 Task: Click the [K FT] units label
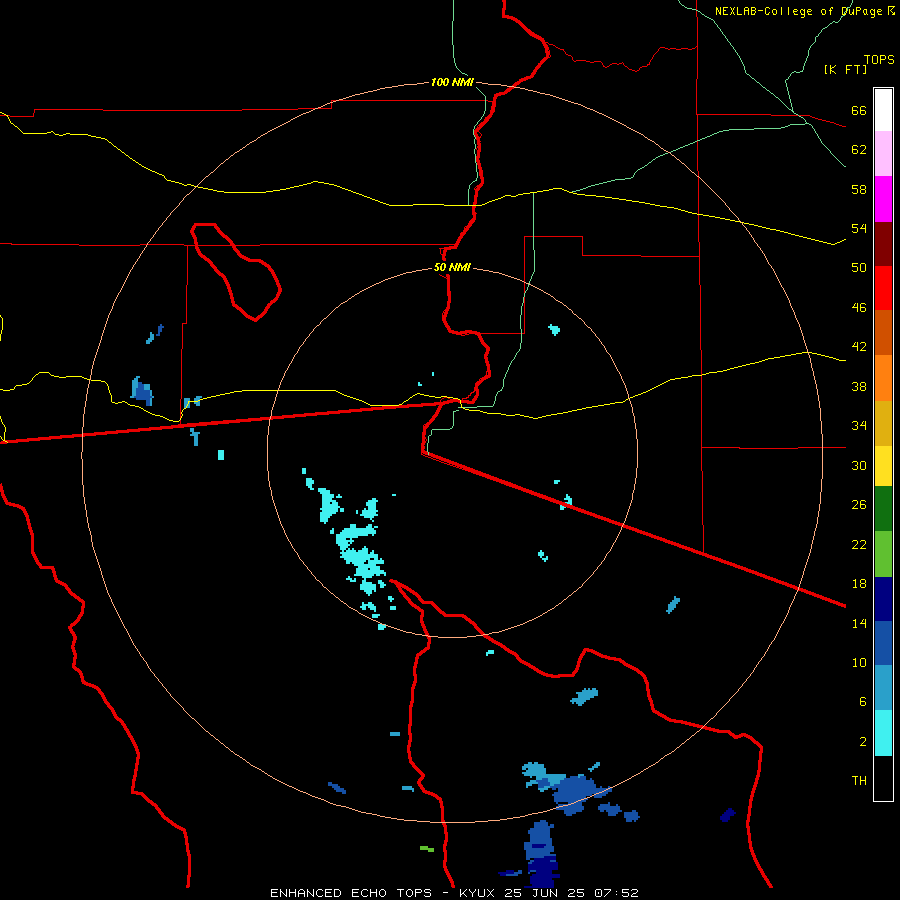tap(845, 69)
